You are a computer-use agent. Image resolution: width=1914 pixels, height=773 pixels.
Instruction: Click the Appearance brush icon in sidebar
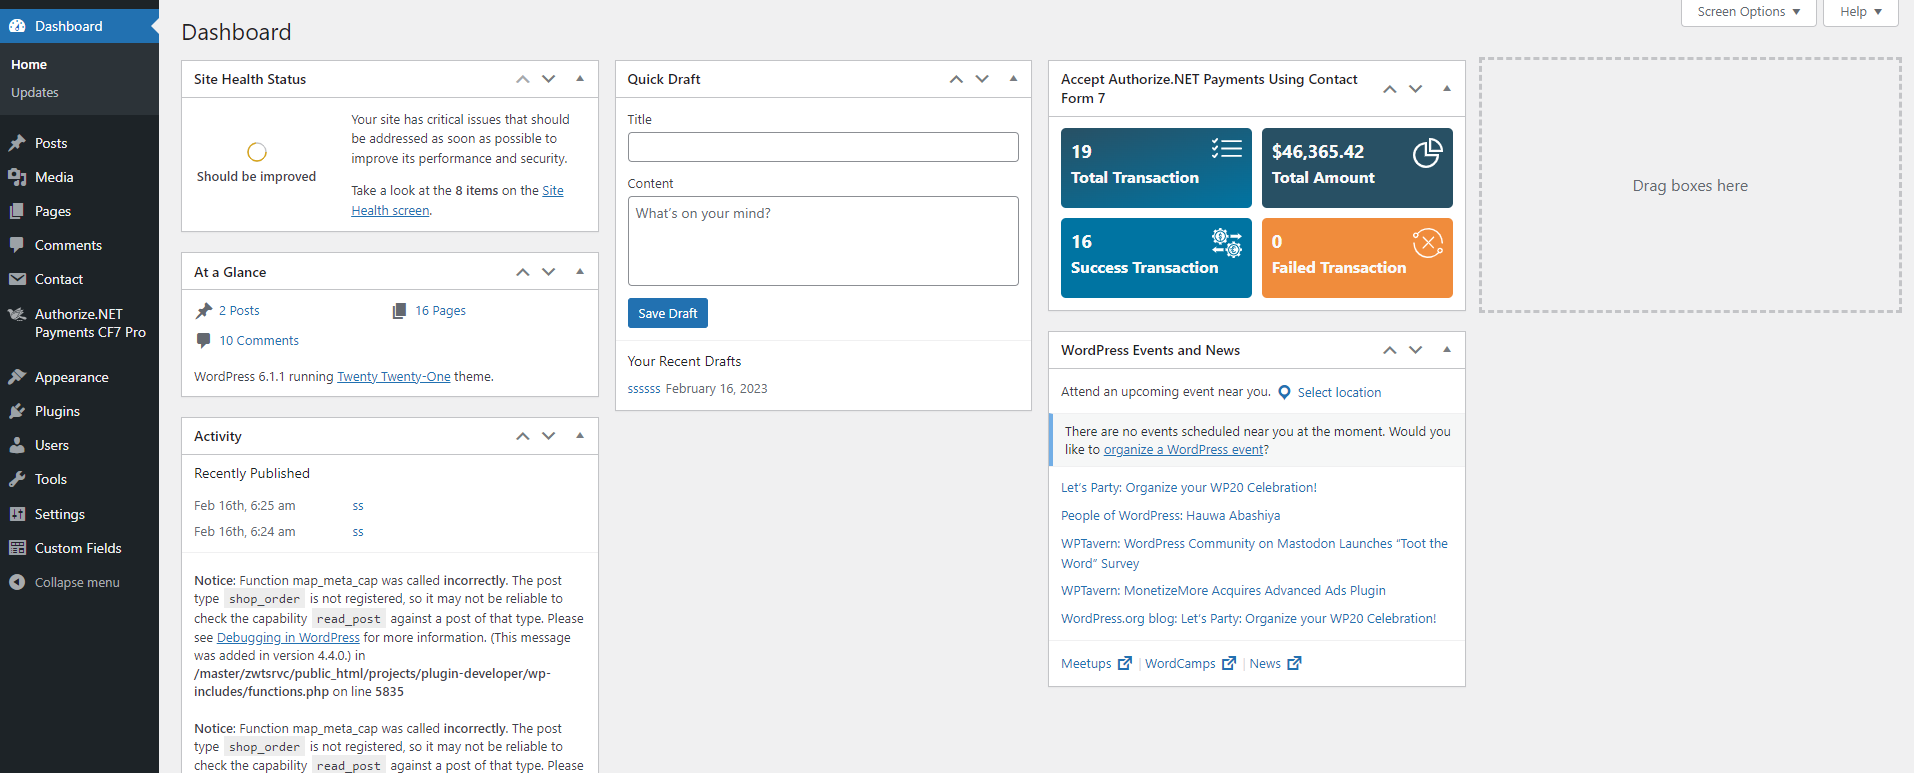17,377
